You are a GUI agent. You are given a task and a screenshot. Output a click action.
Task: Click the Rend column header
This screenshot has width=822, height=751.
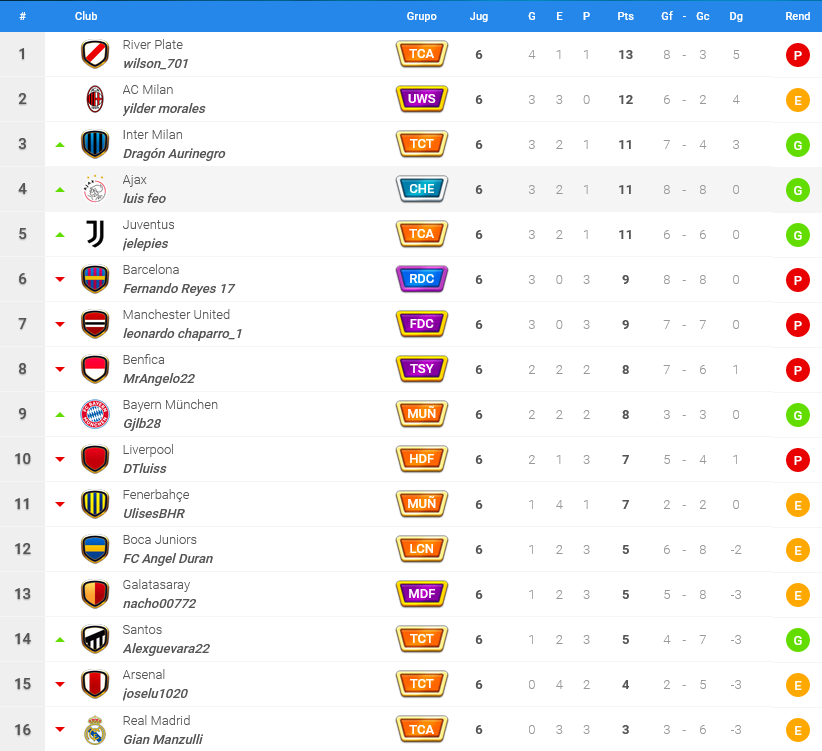(797, 16)
